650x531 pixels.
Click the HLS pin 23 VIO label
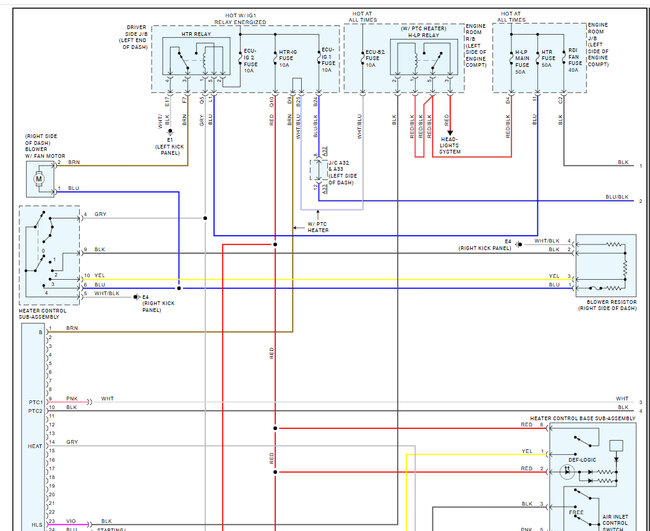pyautogui.click(x=71, y=521)
